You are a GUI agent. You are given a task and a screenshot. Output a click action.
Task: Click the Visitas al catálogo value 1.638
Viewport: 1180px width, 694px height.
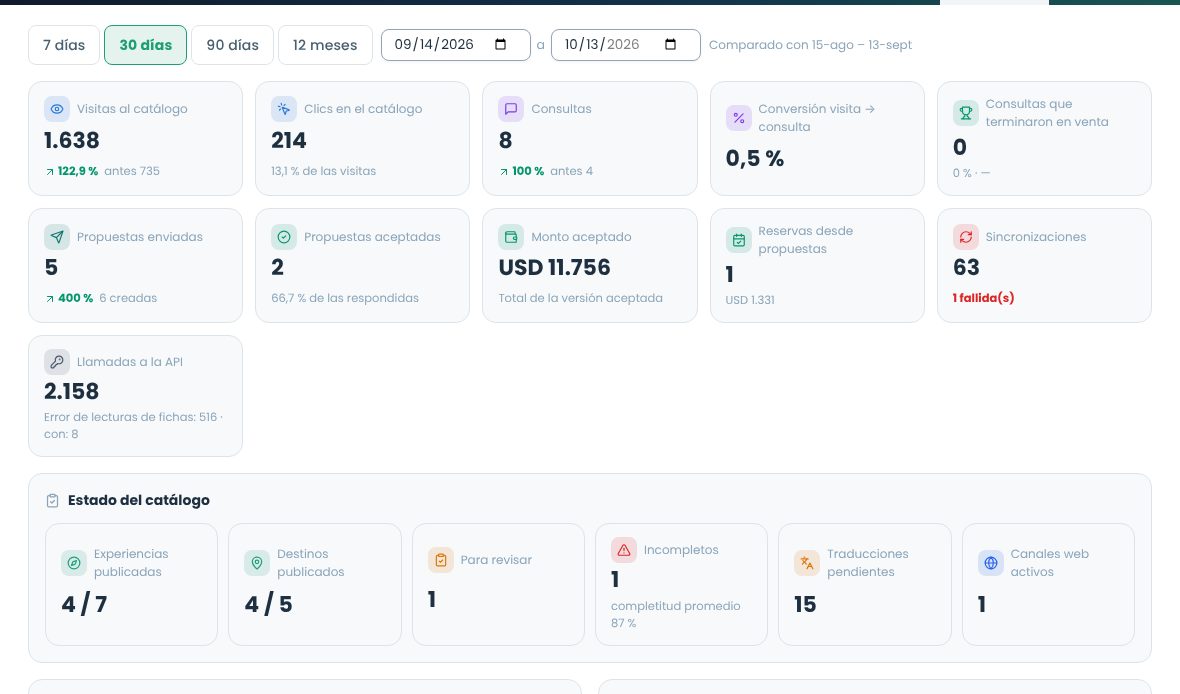click(x=71, y=141)
